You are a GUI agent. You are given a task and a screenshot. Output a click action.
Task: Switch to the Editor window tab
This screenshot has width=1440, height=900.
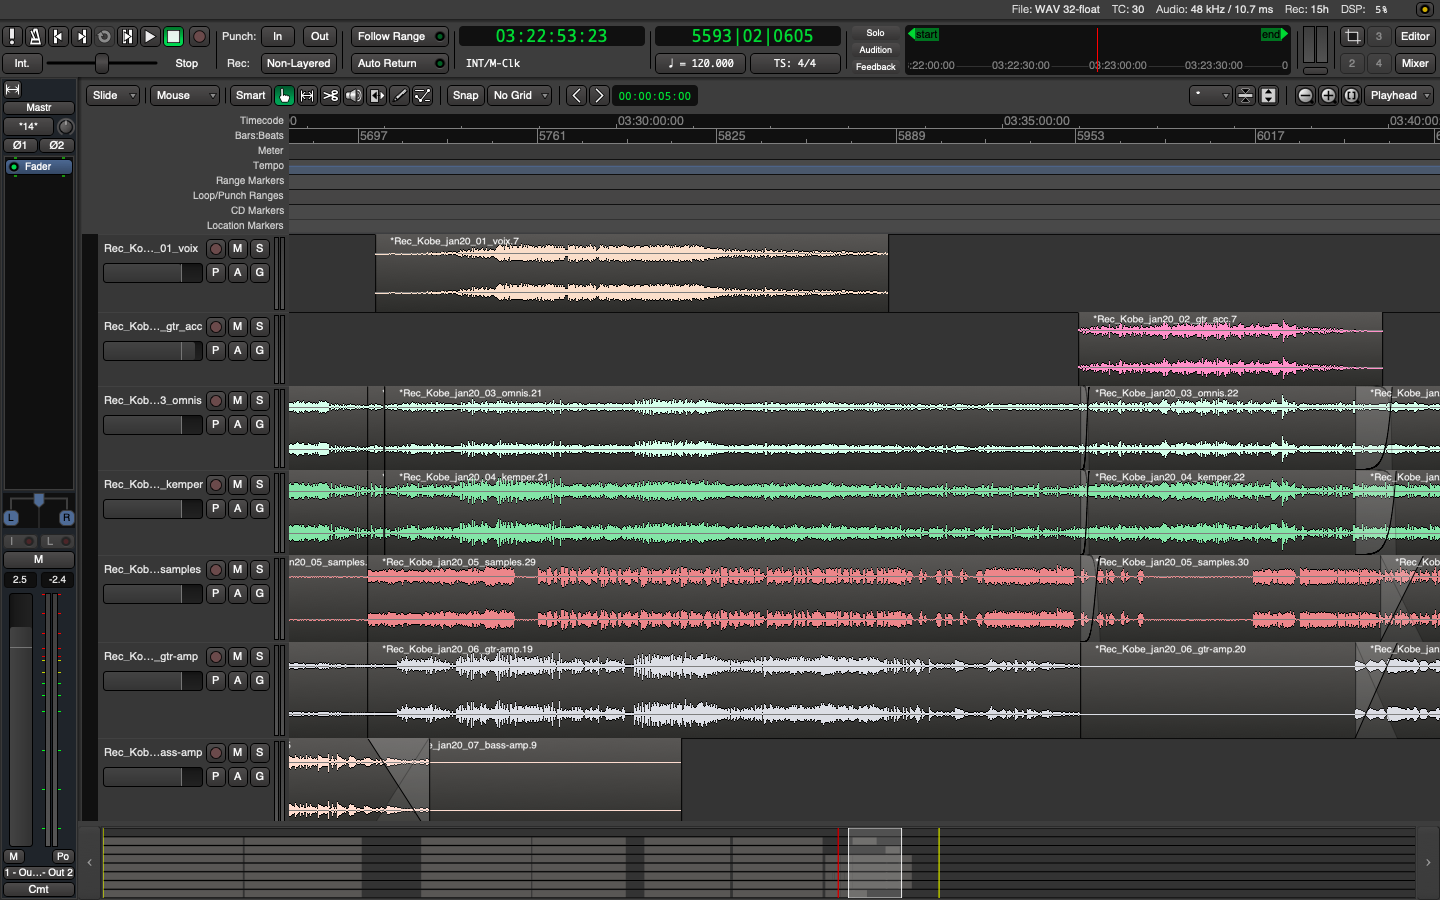[1414, 36]
